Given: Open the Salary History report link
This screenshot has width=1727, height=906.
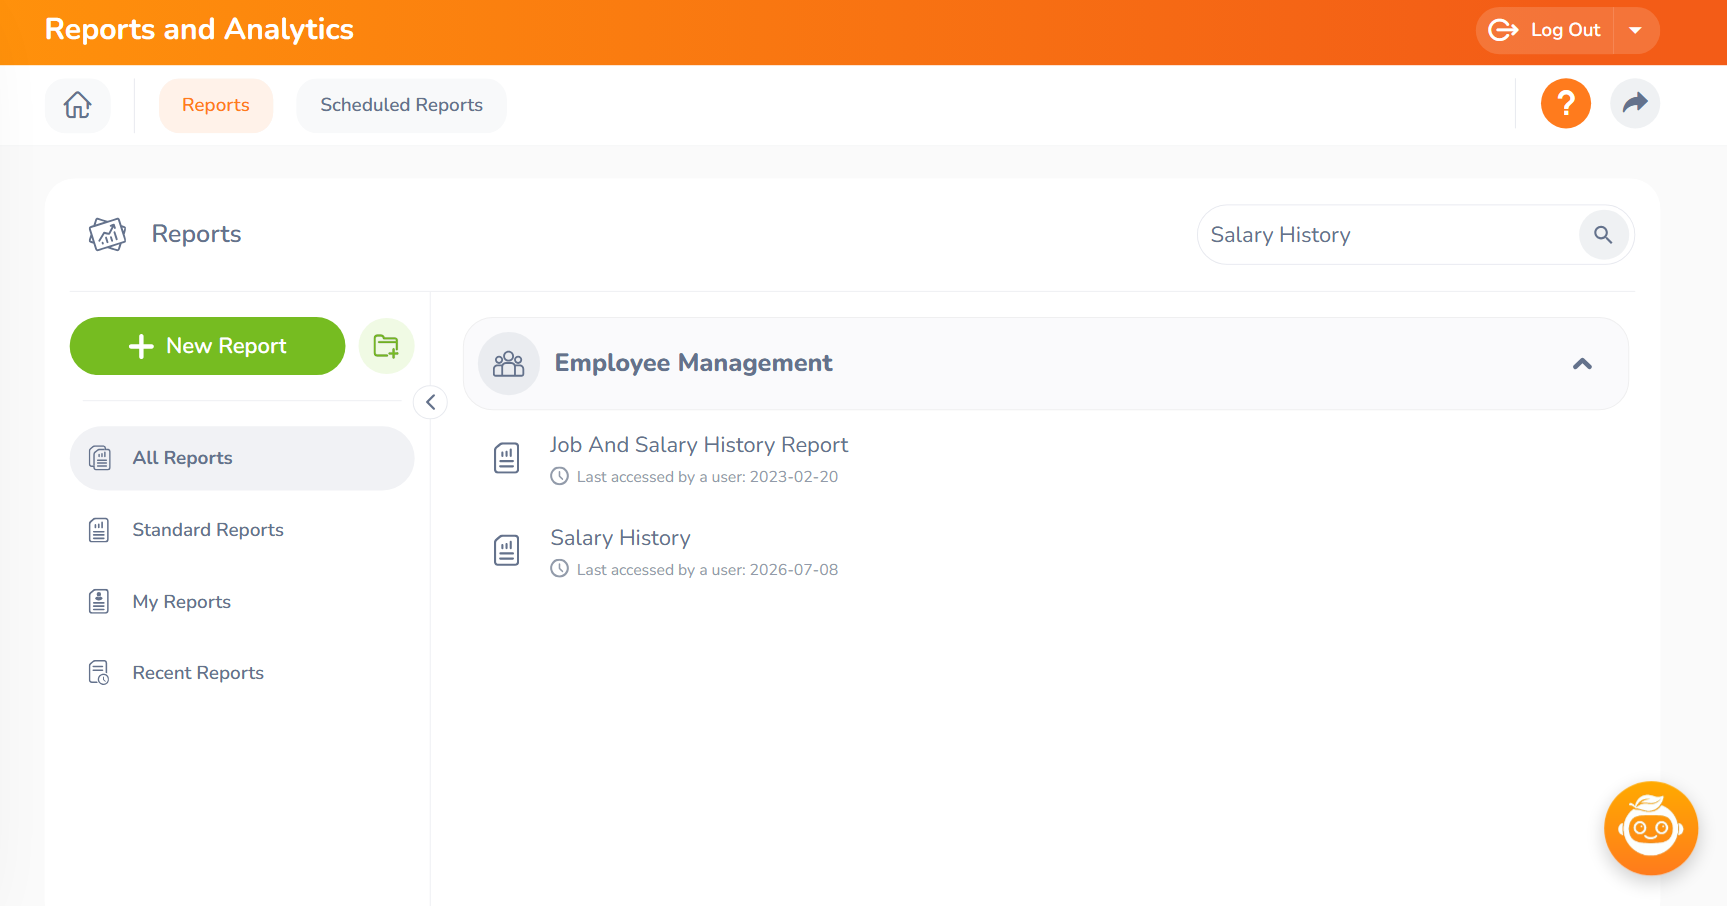Looking at the screenshot, I should click(x=620, y=538).
